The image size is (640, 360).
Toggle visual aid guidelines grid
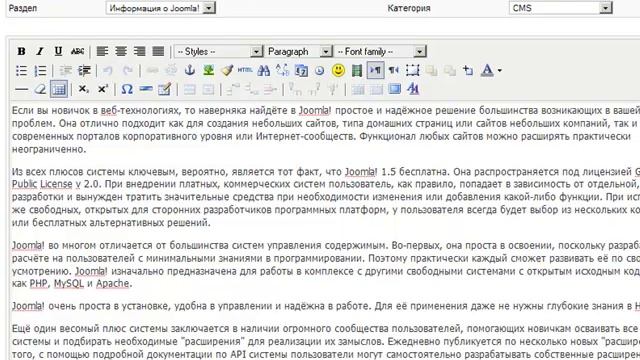point(59,89)
